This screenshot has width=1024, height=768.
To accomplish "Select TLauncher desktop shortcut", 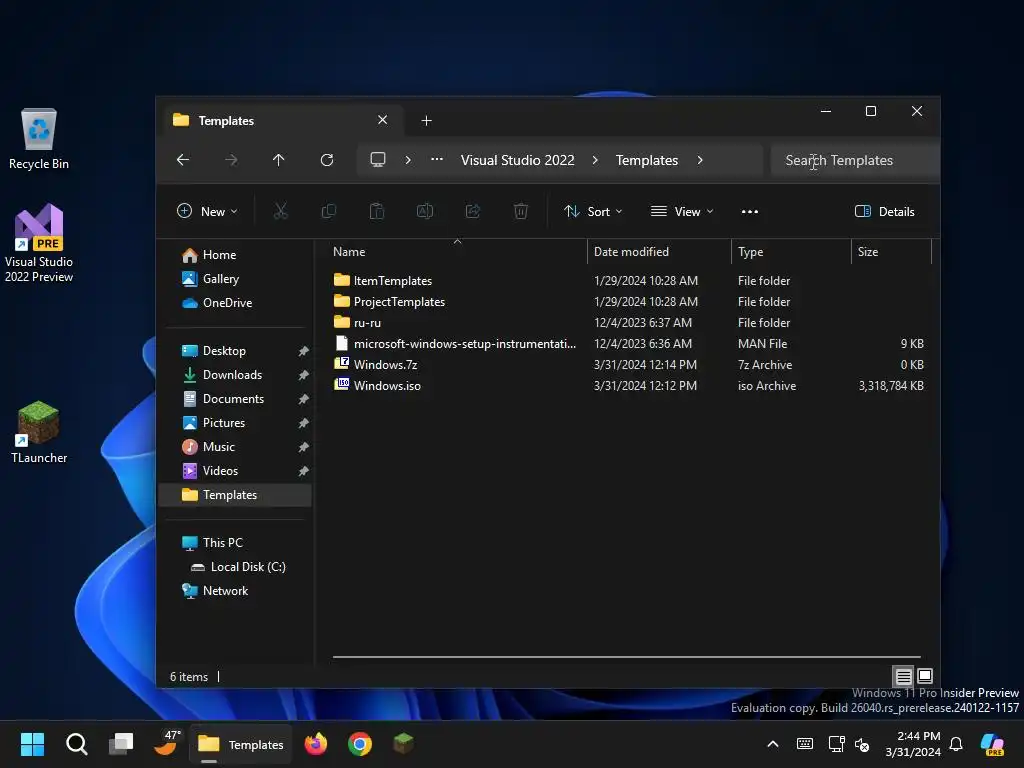I will point(39,432).
